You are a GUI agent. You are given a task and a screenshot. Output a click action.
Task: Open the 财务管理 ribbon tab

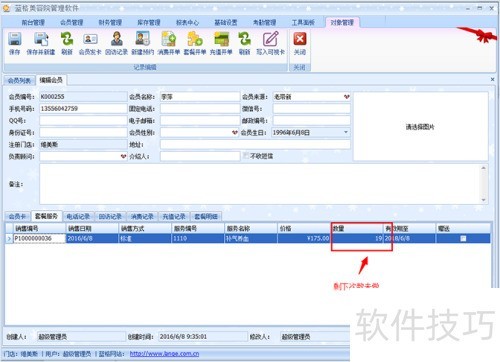pyautogui.click(x=110, y=22)
